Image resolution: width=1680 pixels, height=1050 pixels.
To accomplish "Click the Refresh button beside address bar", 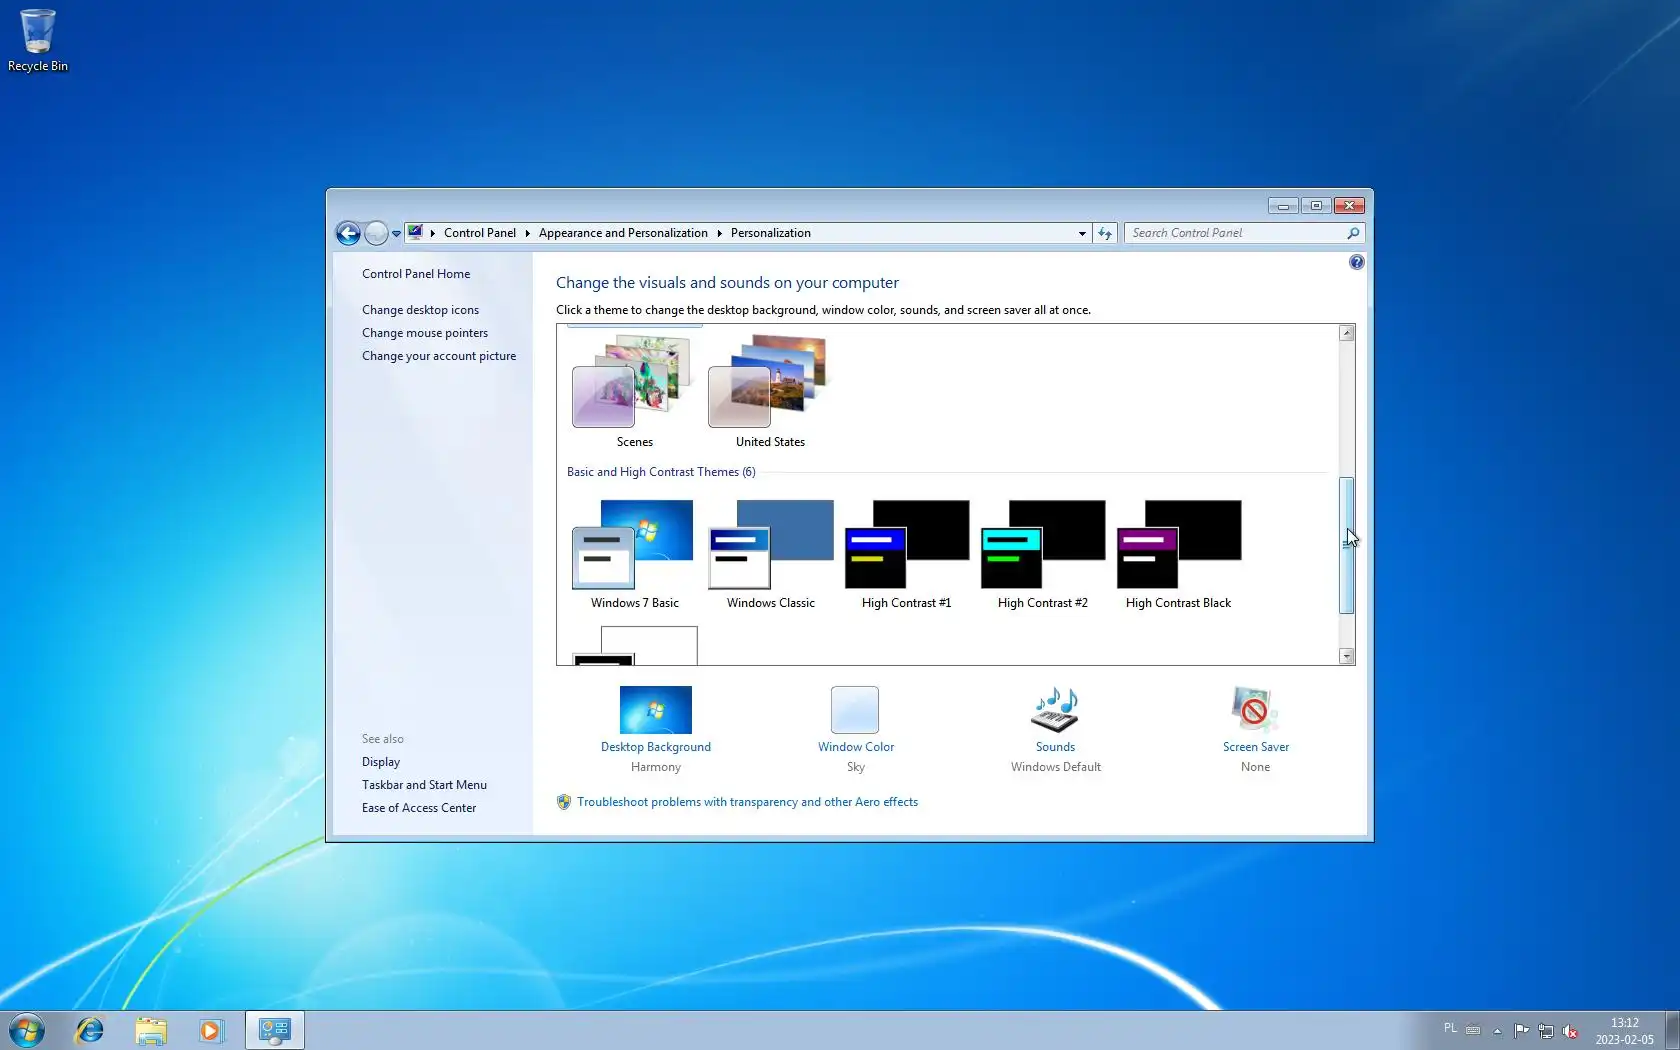I will click(x=1104, y=233).
